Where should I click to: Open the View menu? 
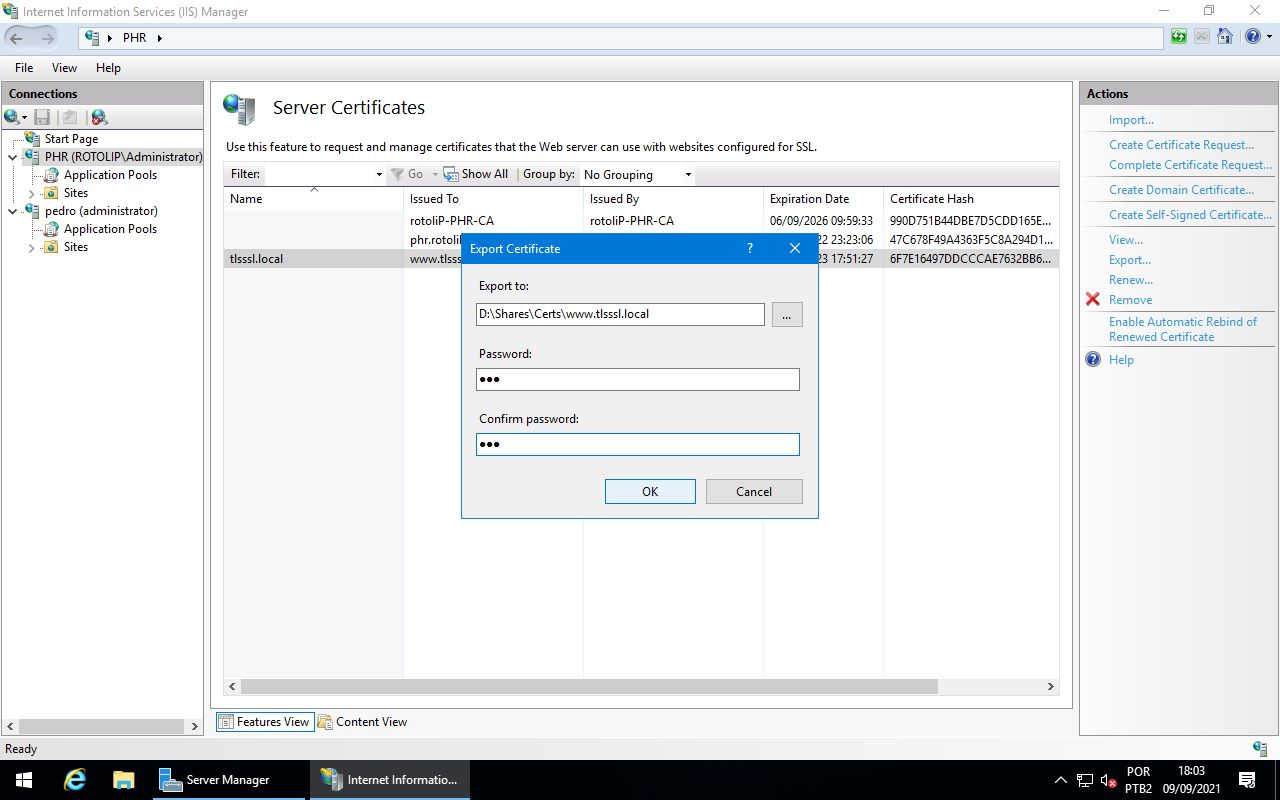[64, 67]
